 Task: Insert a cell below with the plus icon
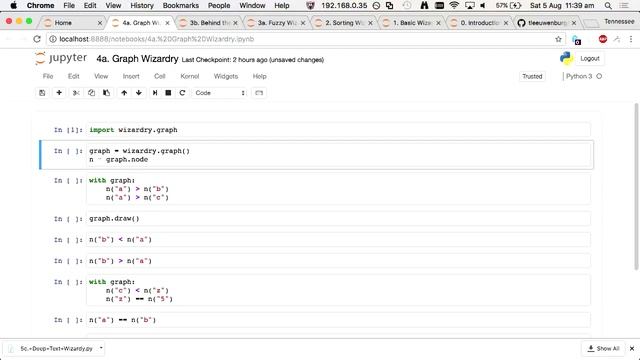coord(59,93)
